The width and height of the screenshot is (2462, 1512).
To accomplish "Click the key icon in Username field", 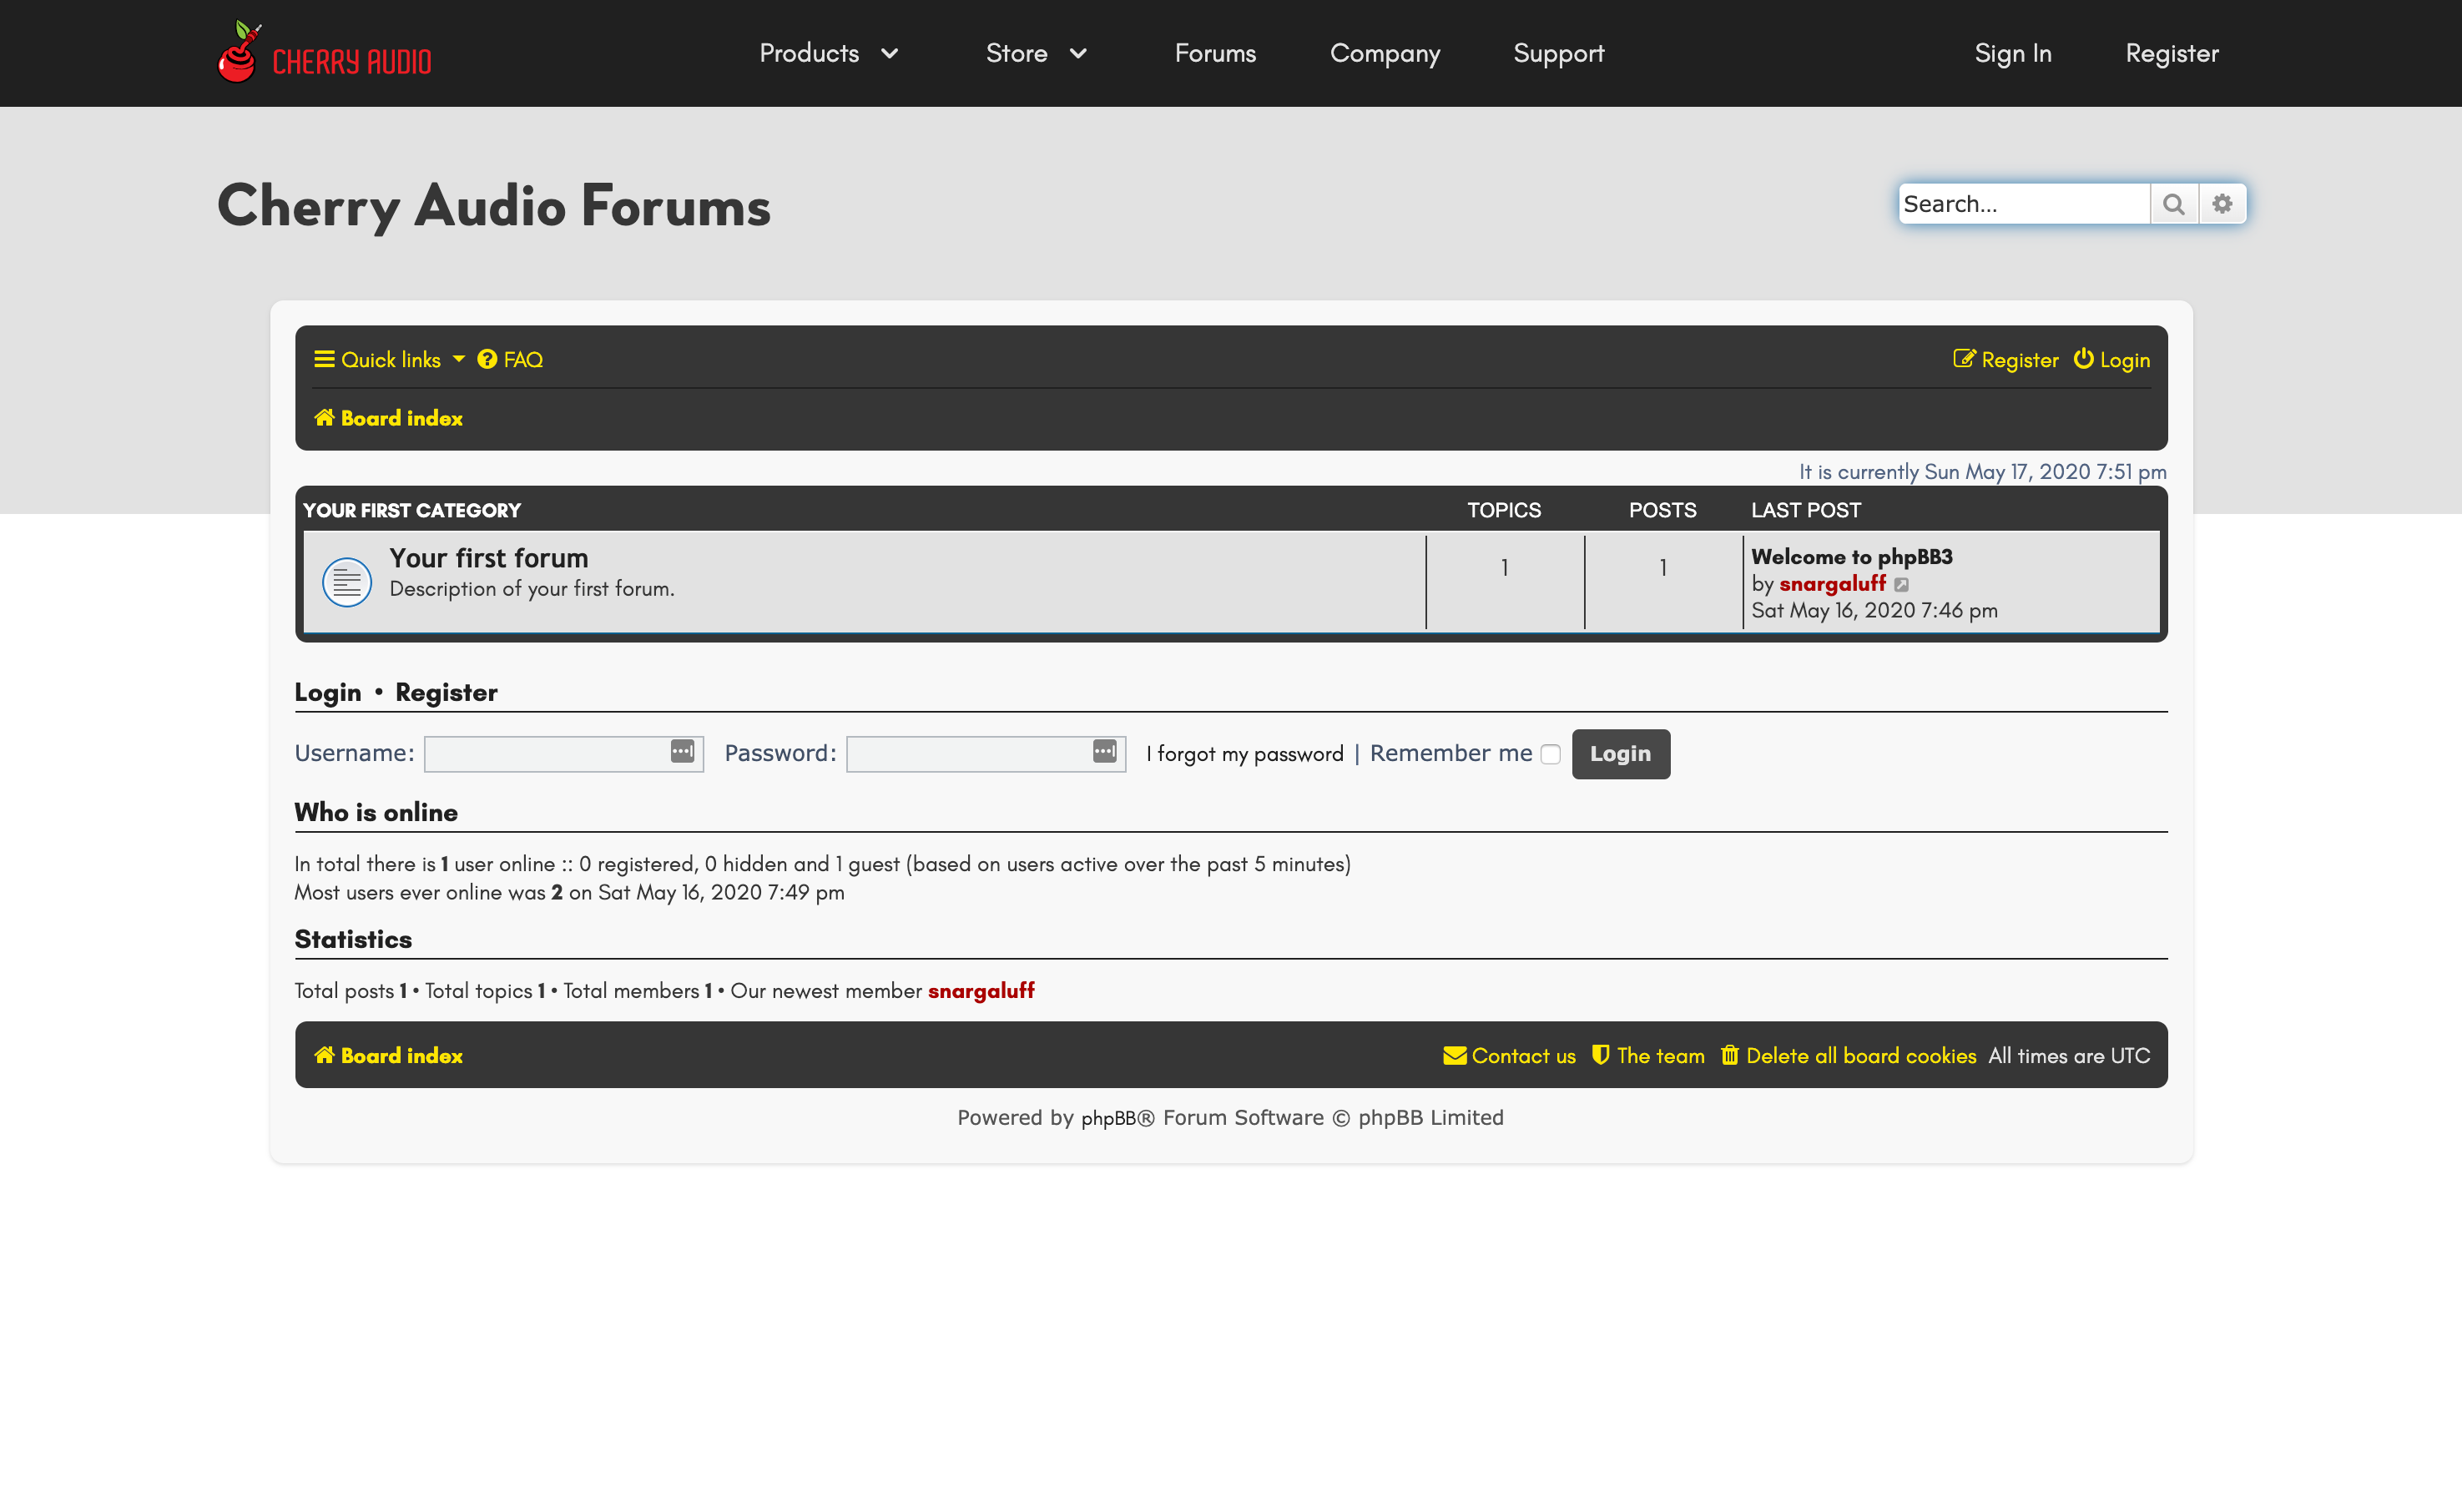I will click(682, 751).
